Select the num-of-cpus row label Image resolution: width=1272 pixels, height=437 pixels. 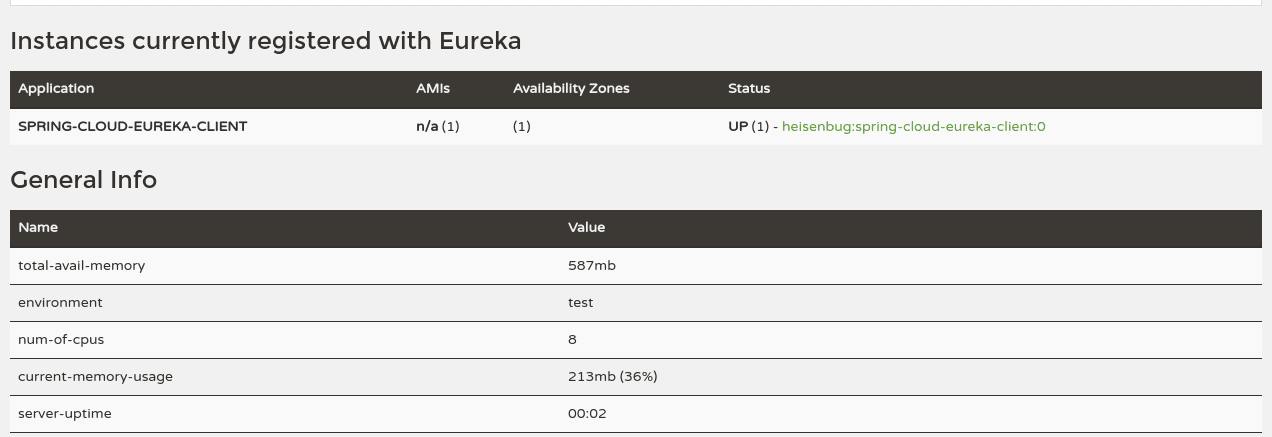61,340
